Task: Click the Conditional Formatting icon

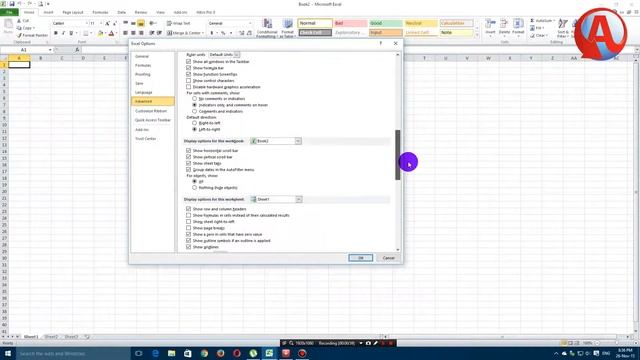Action: [267, 24]
